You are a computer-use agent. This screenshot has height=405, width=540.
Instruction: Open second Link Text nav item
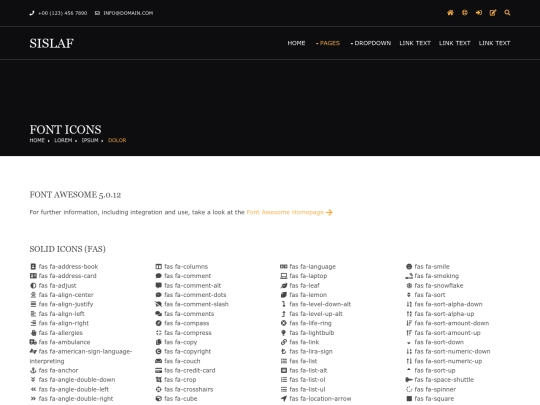(455, 43)
